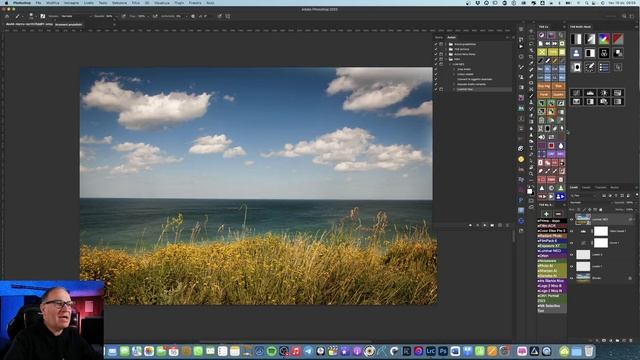Click the play button at Actions panel bottom

pyautogui.click(x=485, y=225)
